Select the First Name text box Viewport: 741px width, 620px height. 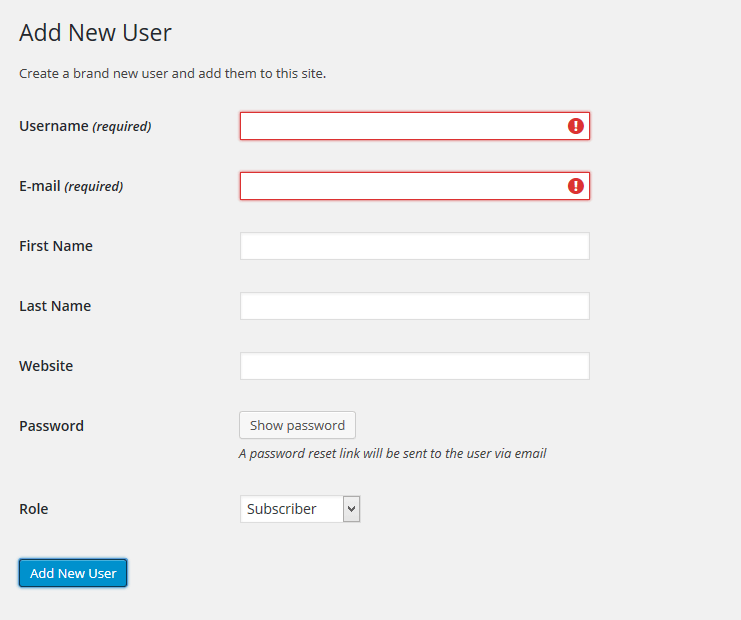click(415, 246)
